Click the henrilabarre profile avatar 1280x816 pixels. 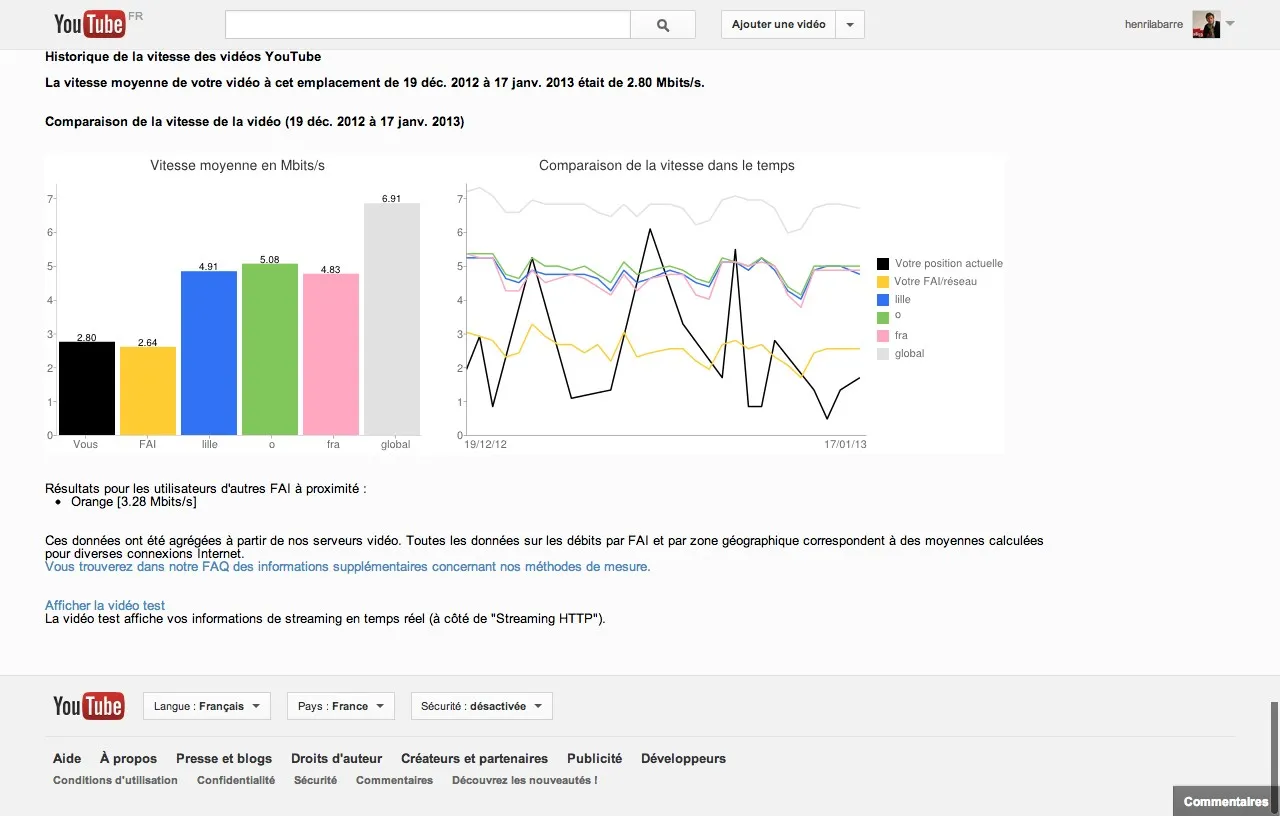click(1206, 25)
